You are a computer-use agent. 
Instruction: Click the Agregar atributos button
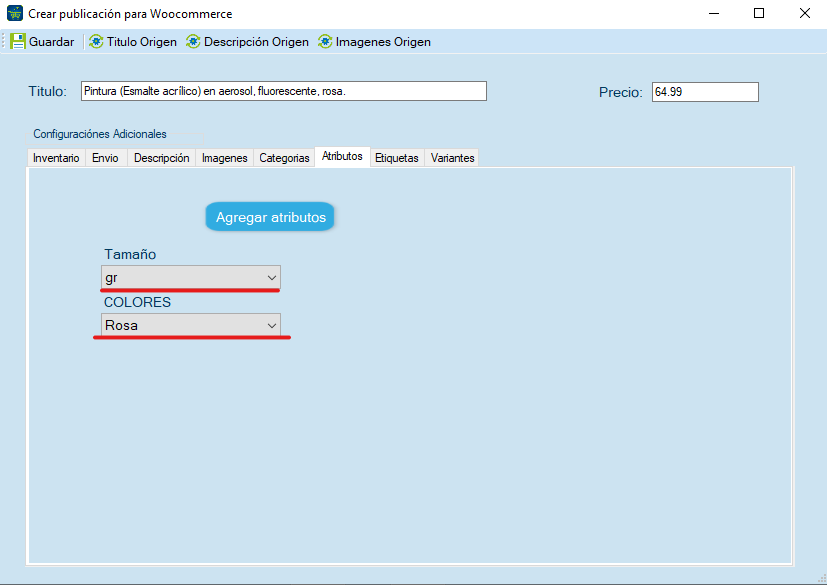pos(270,217)
